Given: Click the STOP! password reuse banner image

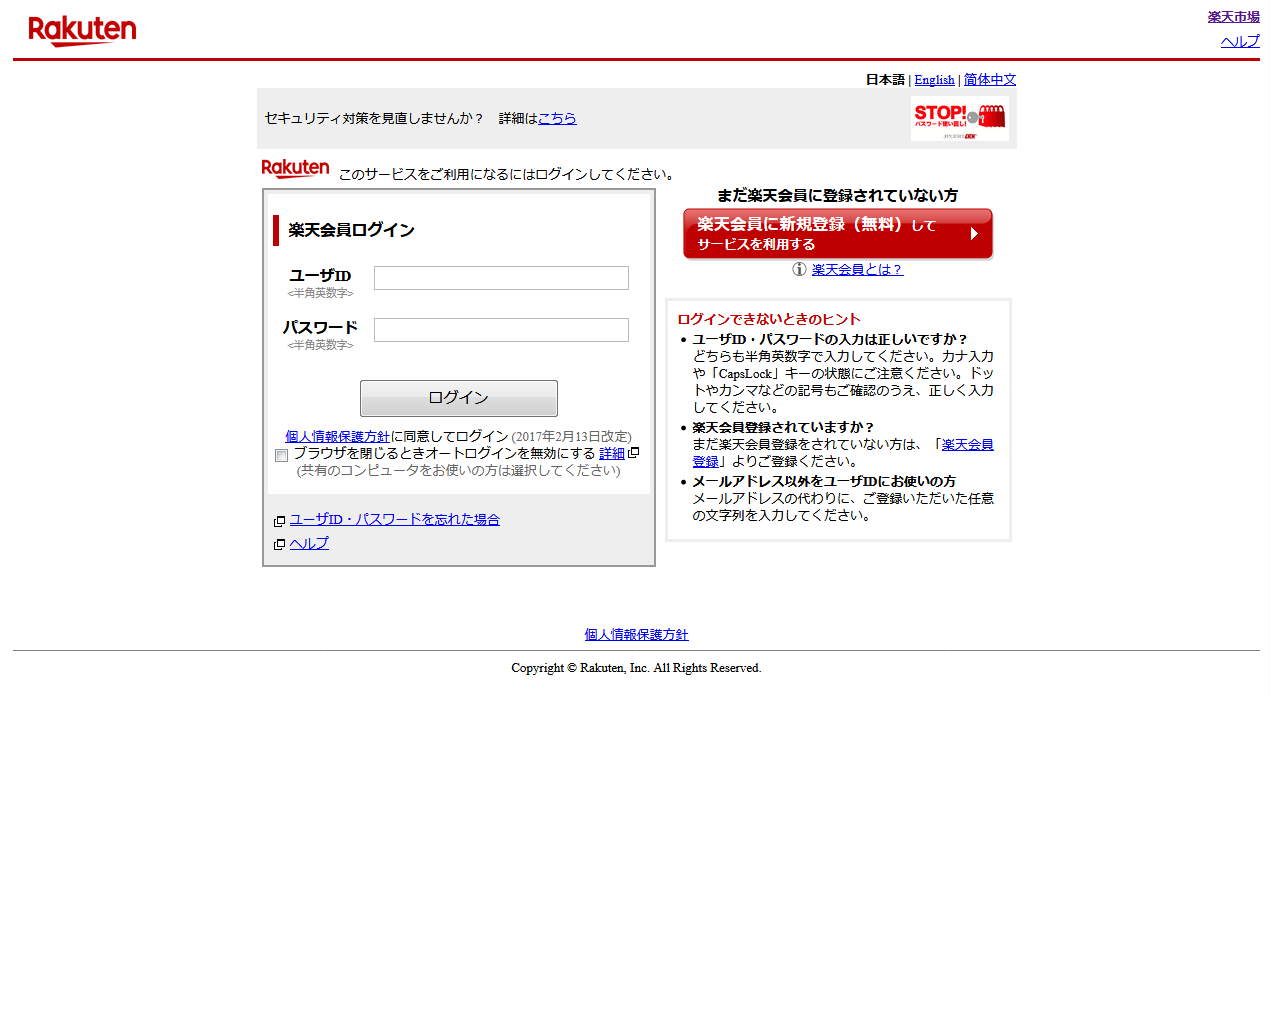Looking at the screenshot, I should 959,119.
